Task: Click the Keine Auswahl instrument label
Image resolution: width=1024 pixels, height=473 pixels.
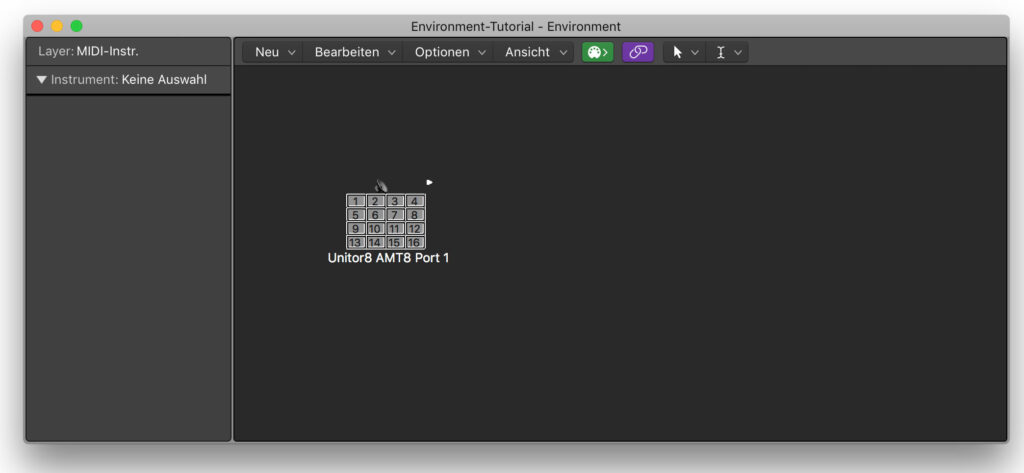Action: click(164, 80)
